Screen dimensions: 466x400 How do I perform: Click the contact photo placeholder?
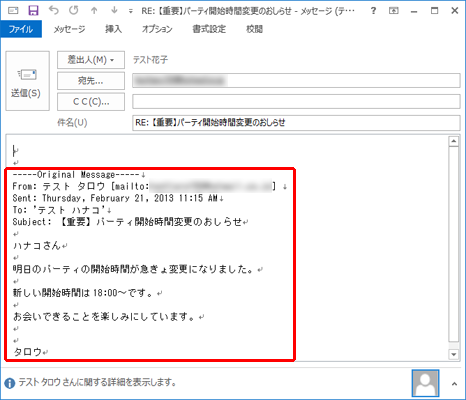click(x=425, y=383)
